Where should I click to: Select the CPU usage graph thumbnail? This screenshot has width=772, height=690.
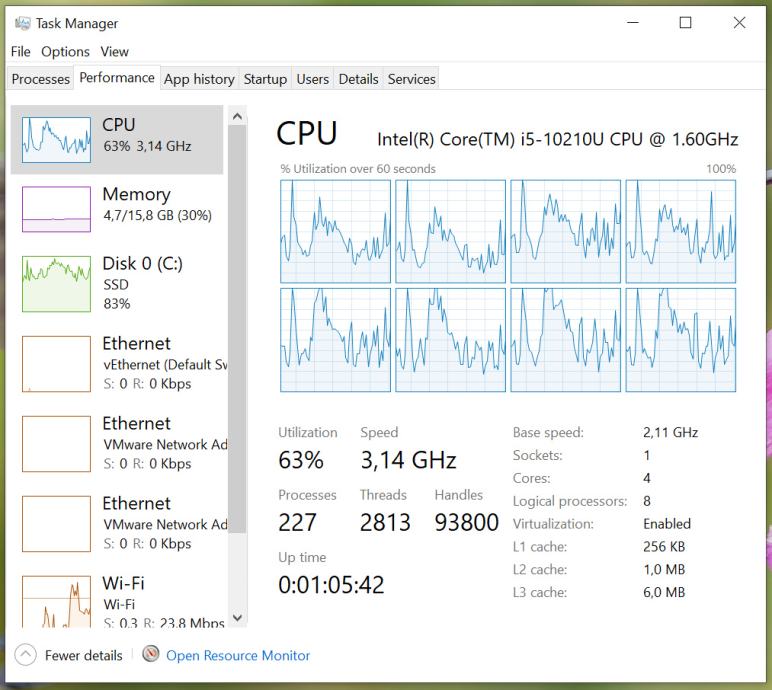pos(56,140)
